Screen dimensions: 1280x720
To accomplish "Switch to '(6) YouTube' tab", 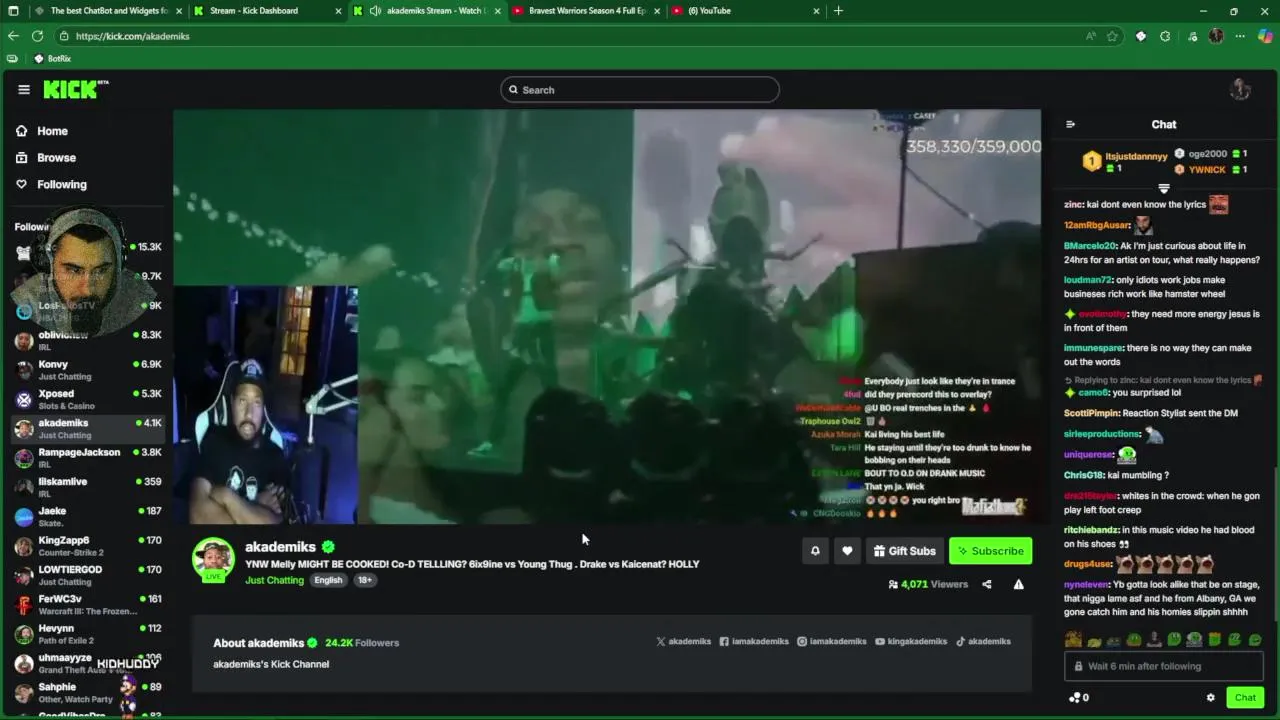I will point(745,11).
